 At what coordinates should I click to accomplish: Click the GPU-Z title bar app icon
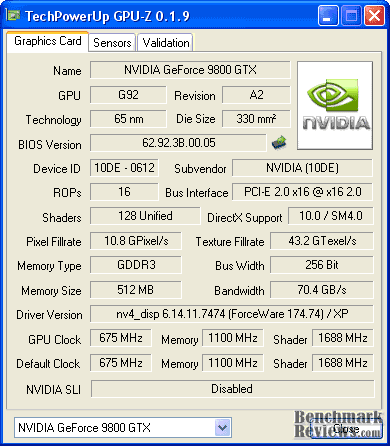13,15
